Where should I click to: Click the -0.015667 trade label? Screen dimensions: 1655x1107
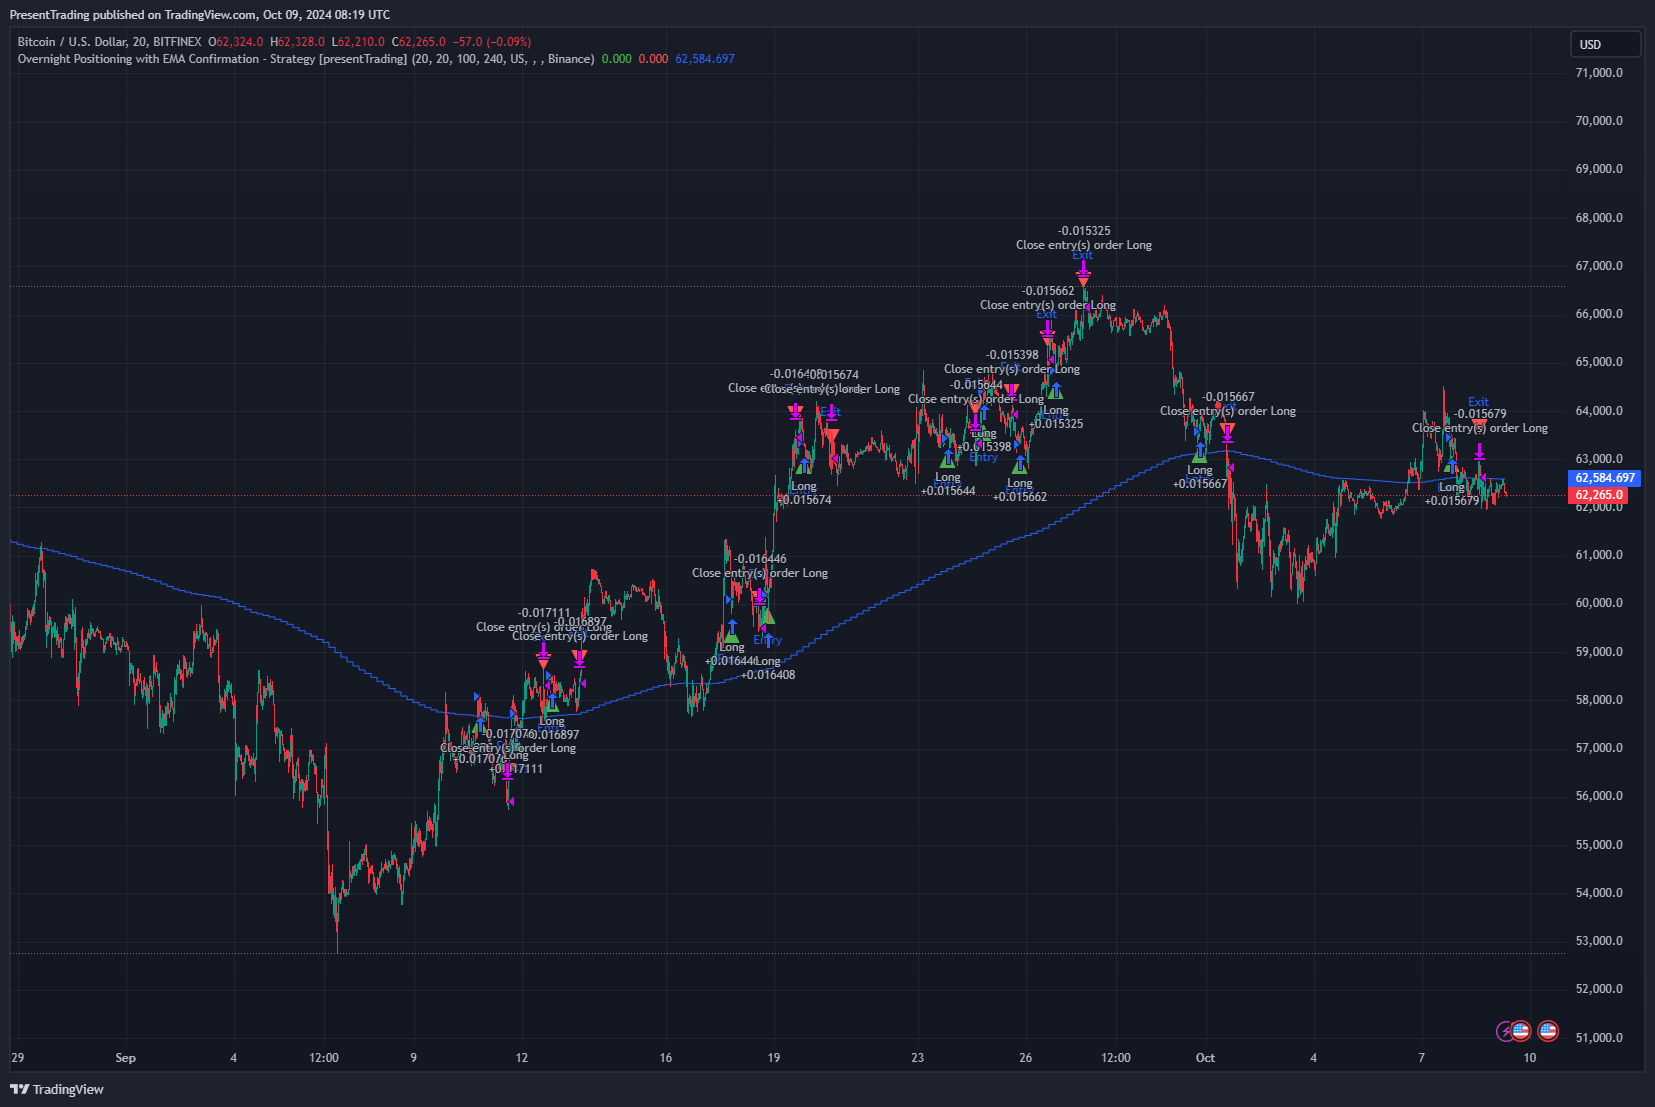pyautogui.click(x=1228, y=397)
